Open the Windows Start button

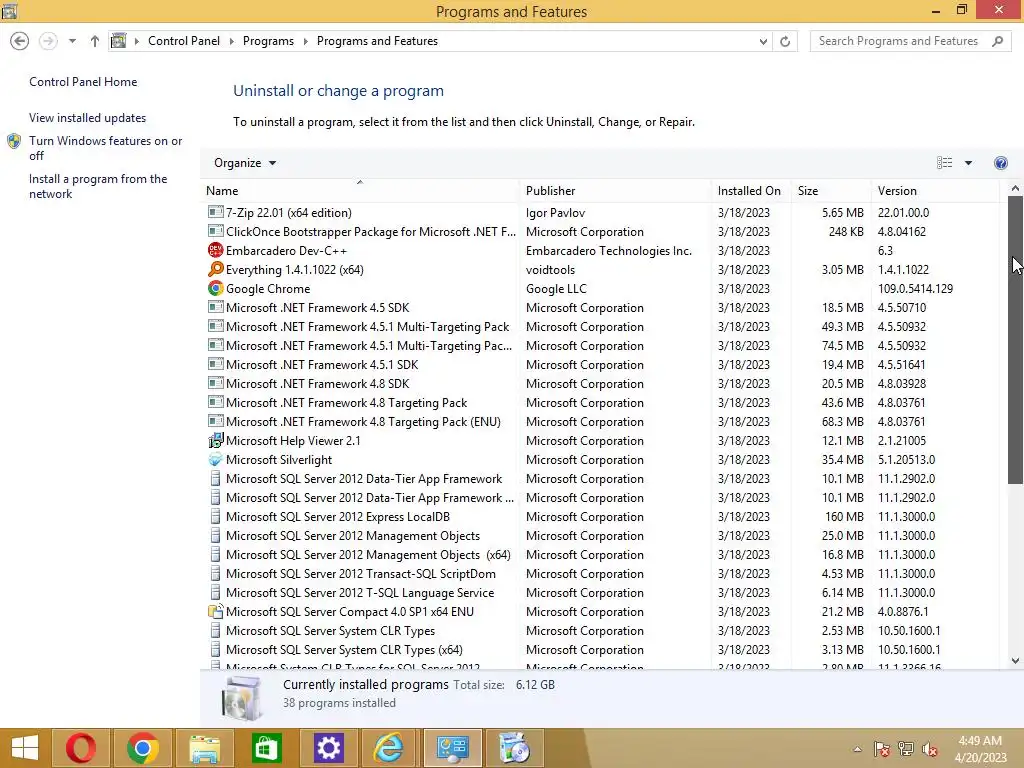[x=25, y=748]
